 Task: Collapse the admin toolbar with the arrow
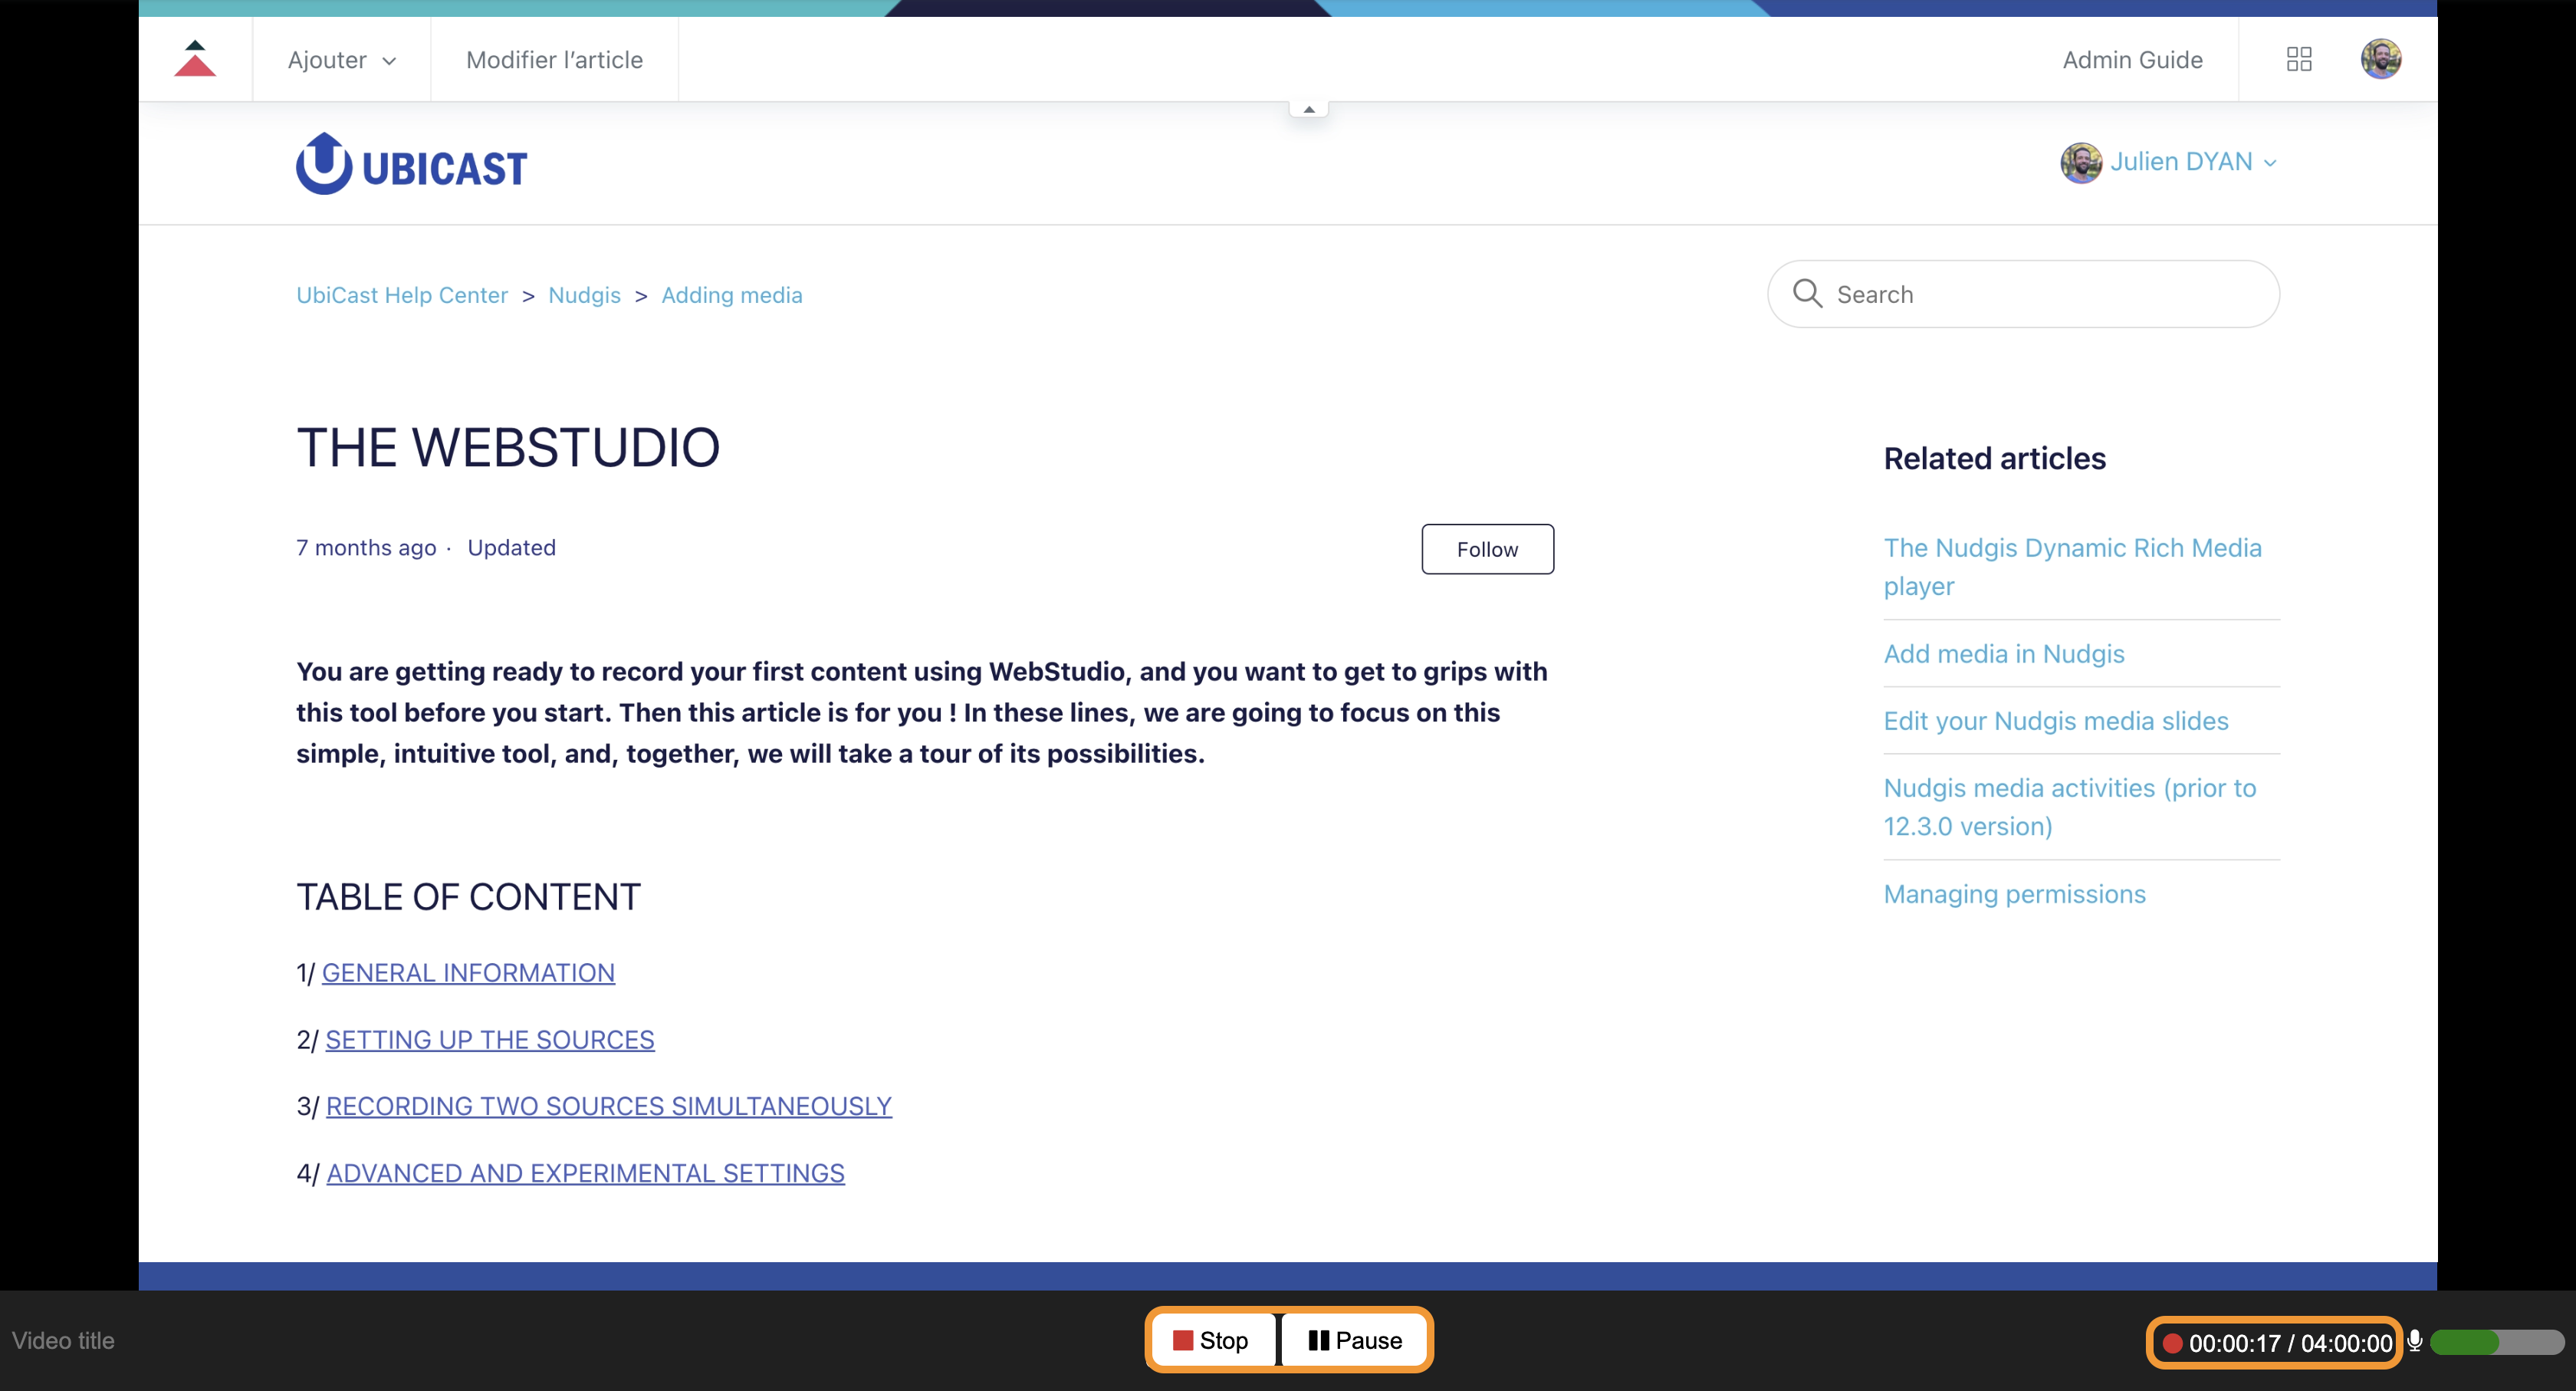pos(1308,109)
